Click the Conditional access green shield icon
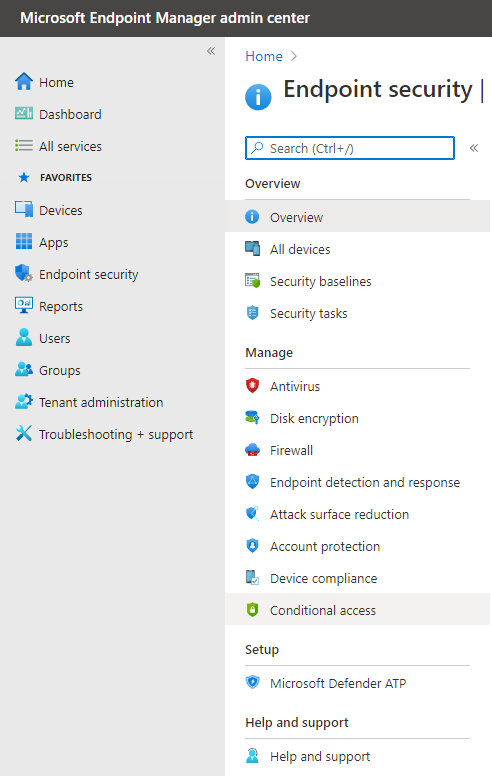 (x=252, y=610)
